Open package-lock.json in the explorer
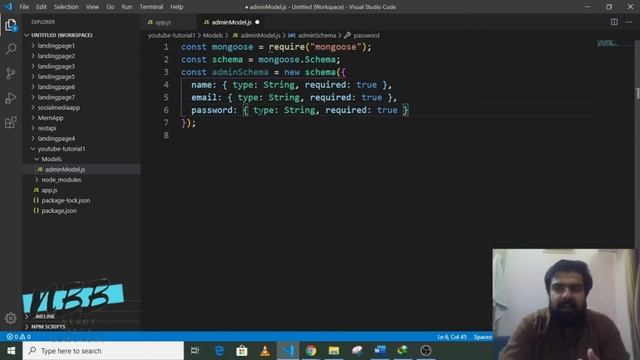Screen dimensions: 640x360 [x=66, y=200]
